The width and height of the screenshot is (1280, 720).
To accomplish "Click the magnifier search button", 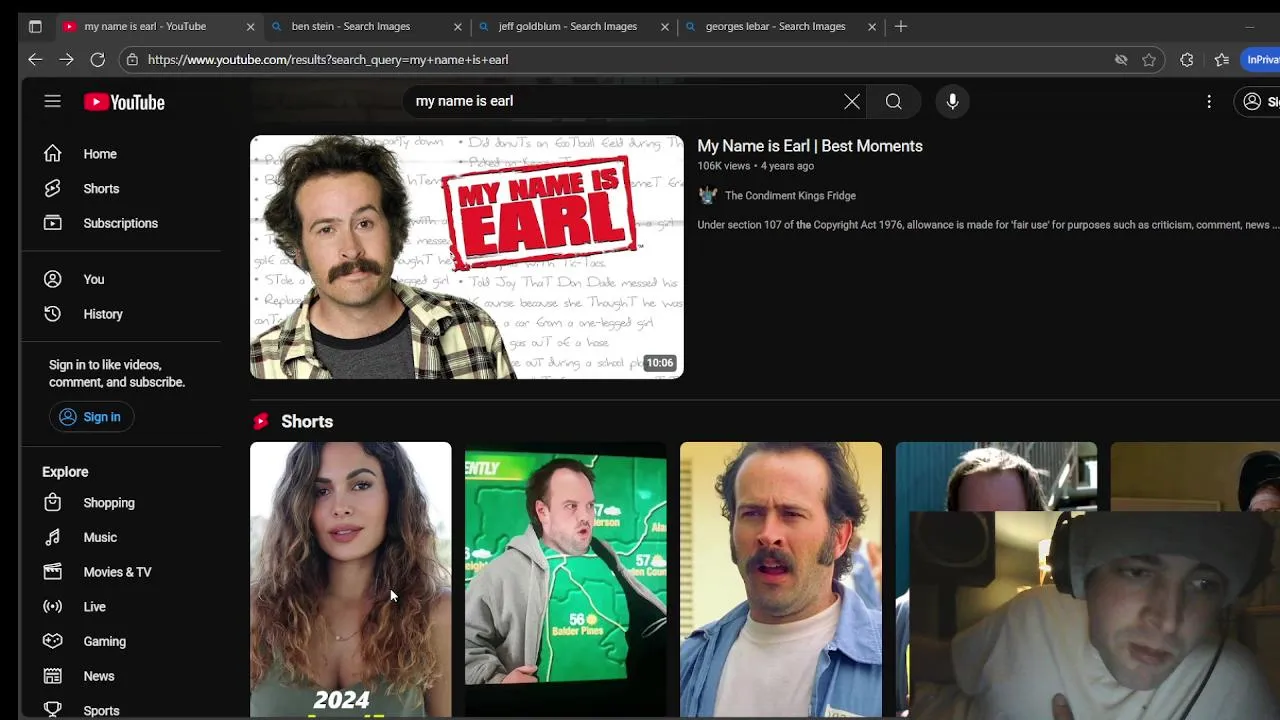I will (894, 101).
